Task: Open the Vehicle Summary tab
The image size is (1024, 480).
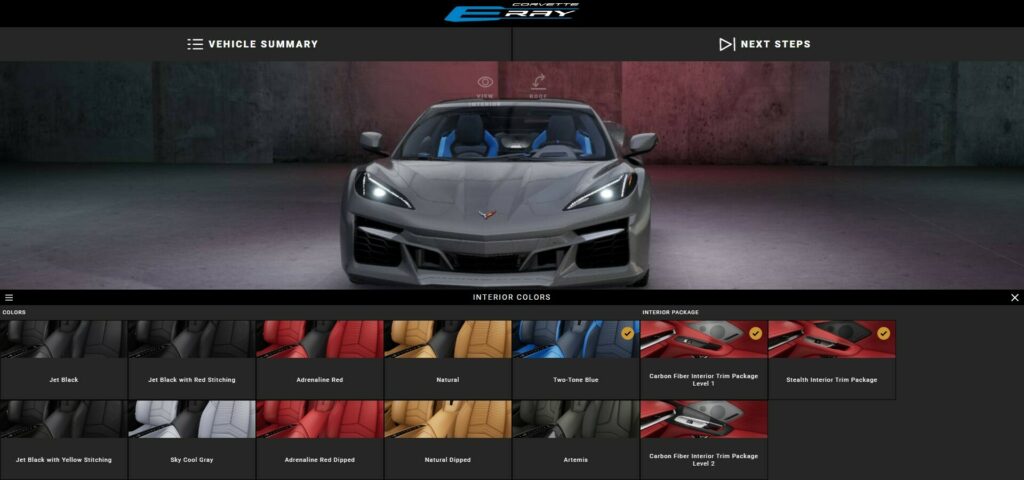Action: (x=255, y=44)
